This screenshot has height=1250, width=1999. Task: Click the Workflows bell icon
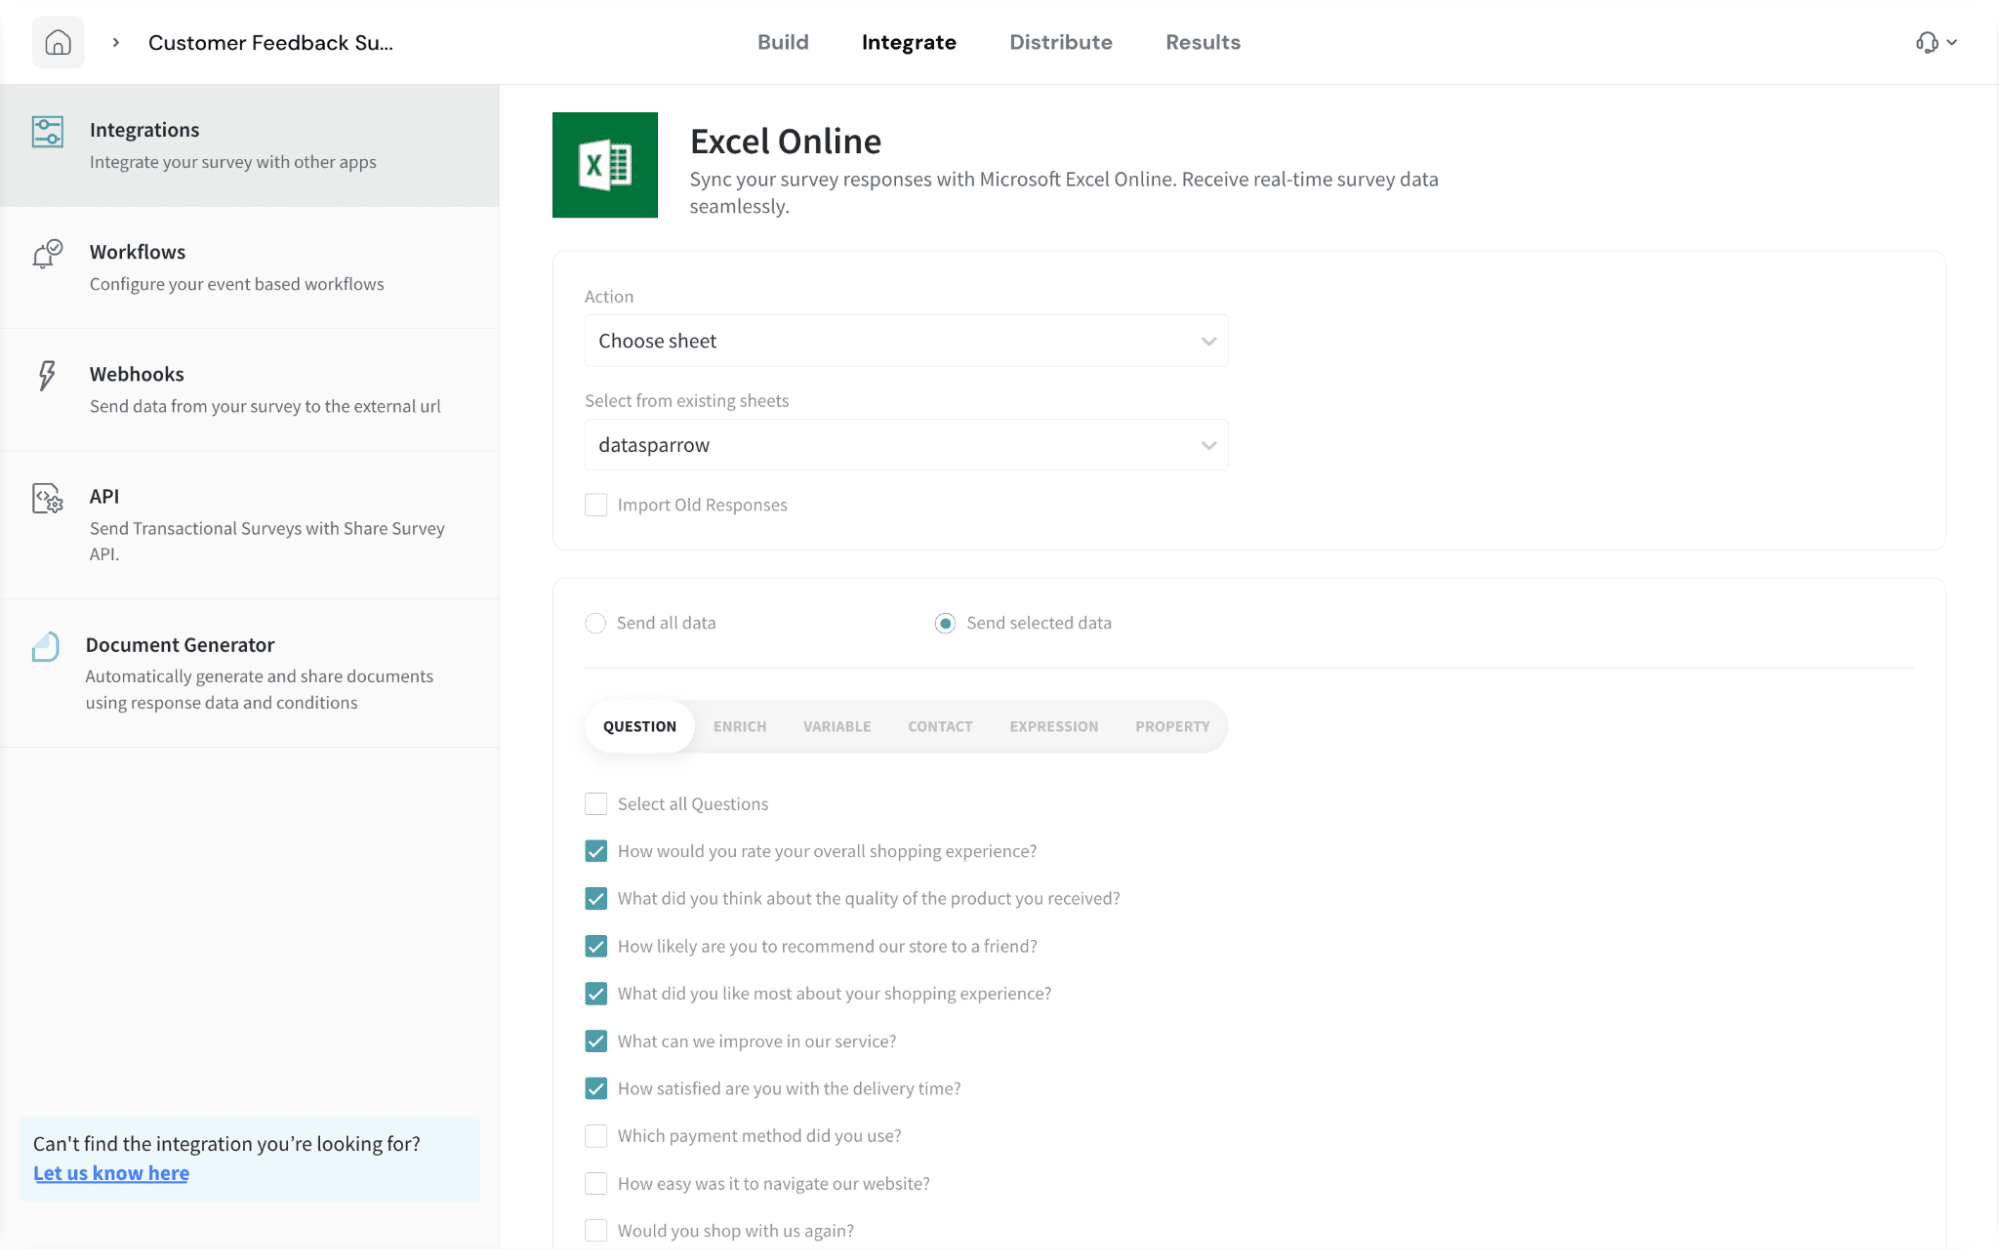click(x=47, y=253)
